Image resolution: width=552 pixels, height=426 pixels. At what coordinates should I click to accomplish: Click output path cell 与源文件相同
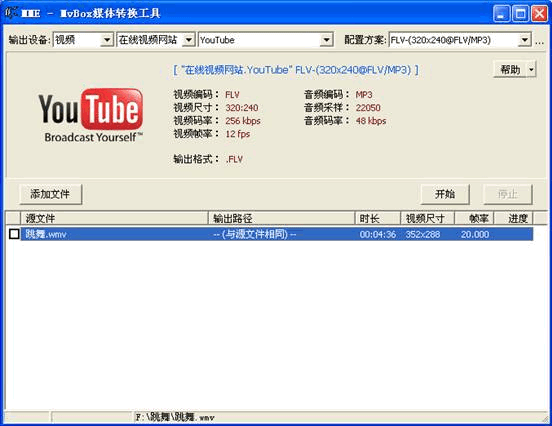tap(255, 234)
